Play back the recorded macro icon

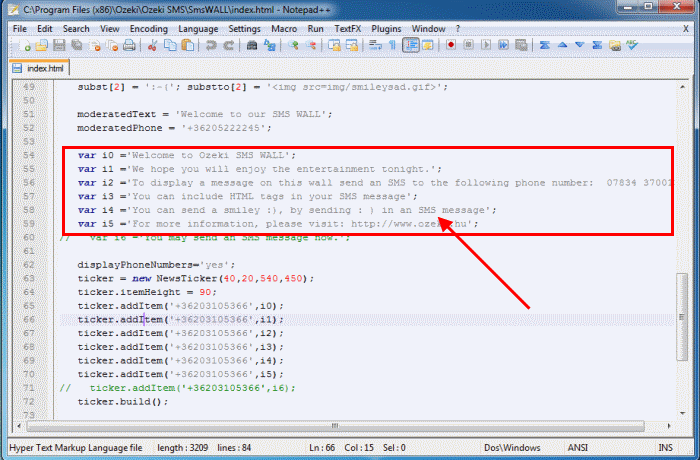(486, 46)
